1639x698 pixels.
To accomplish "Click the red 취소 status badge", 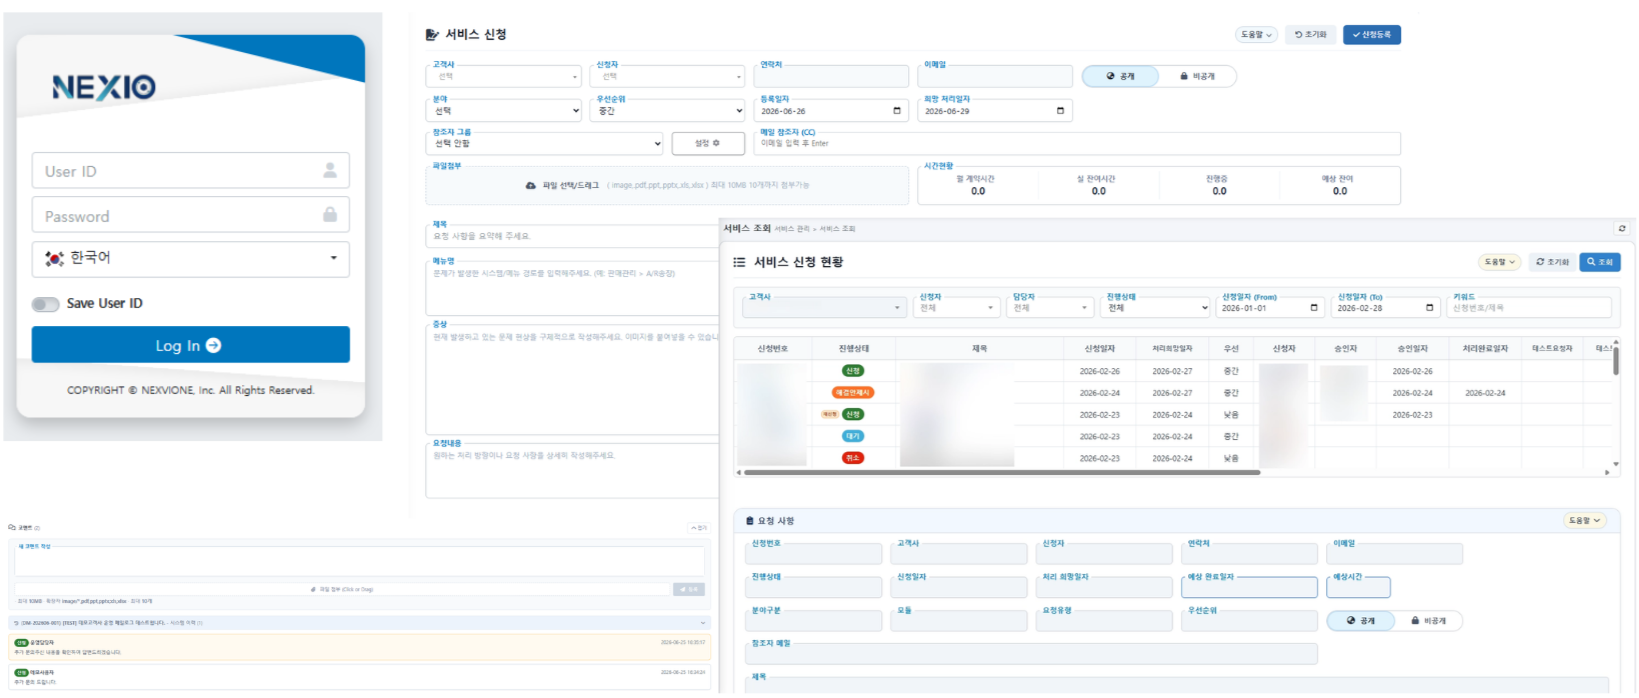I will [853, 458].
